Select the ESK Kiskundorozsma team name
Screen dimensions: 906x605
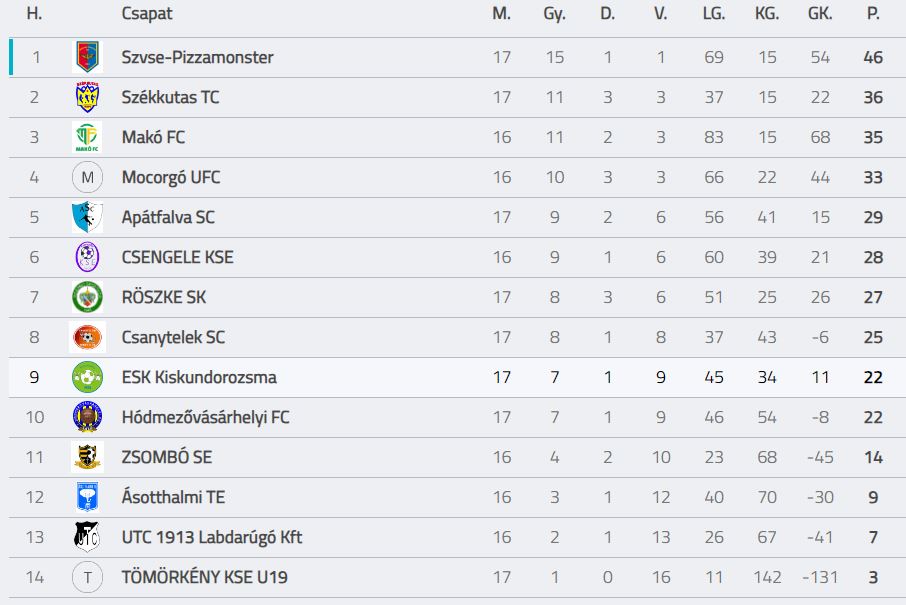(199, 377)
